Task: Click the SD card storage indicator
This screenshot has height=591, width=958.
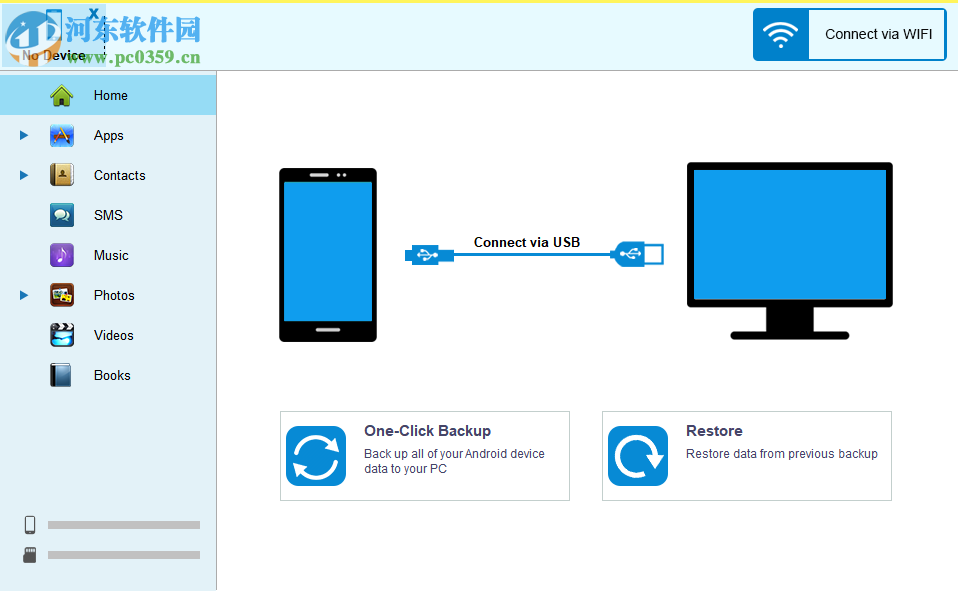Action: [x=123, y=554]
